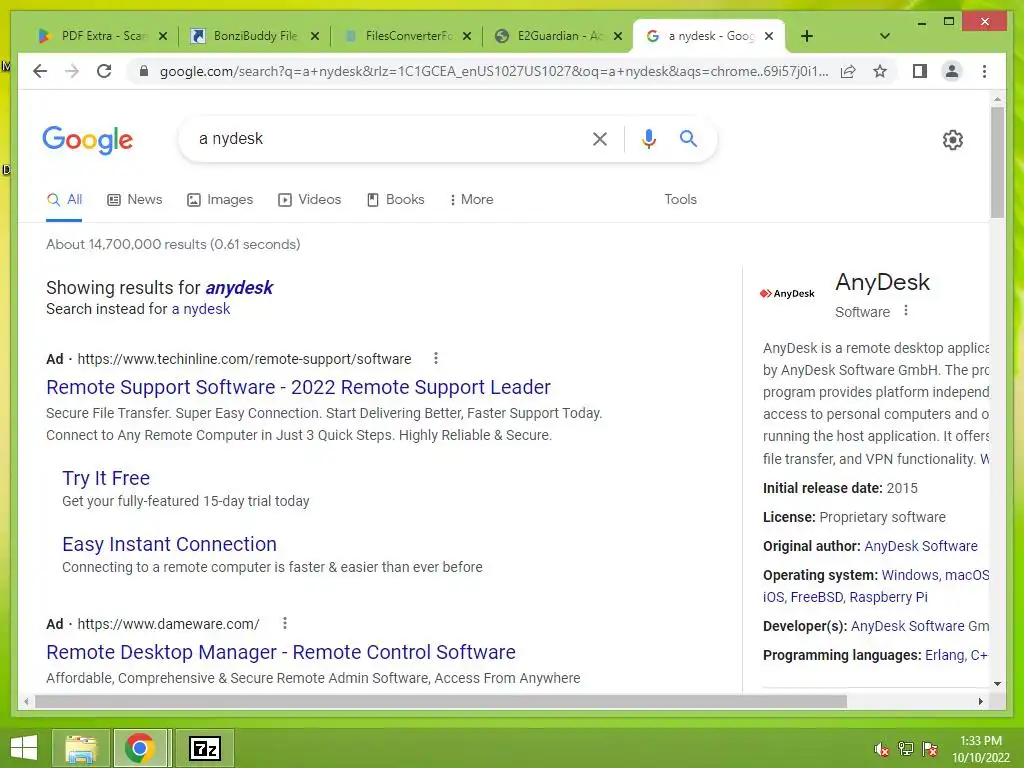The height and width of the screenshot is (768, 1024).
Task: Clear the search box with the X icon
Action: tap(600, 138)
